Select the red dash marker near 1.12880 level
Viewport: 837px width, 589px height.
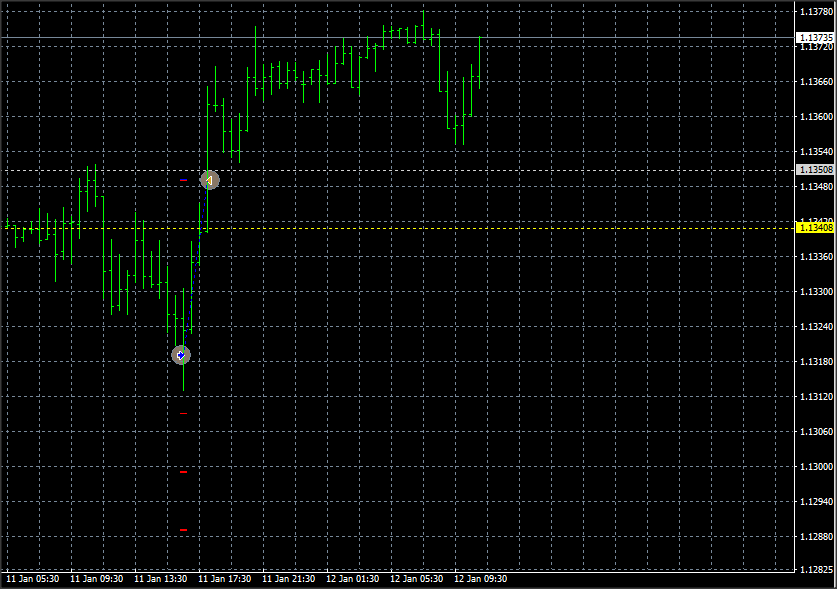click(184, 530)
